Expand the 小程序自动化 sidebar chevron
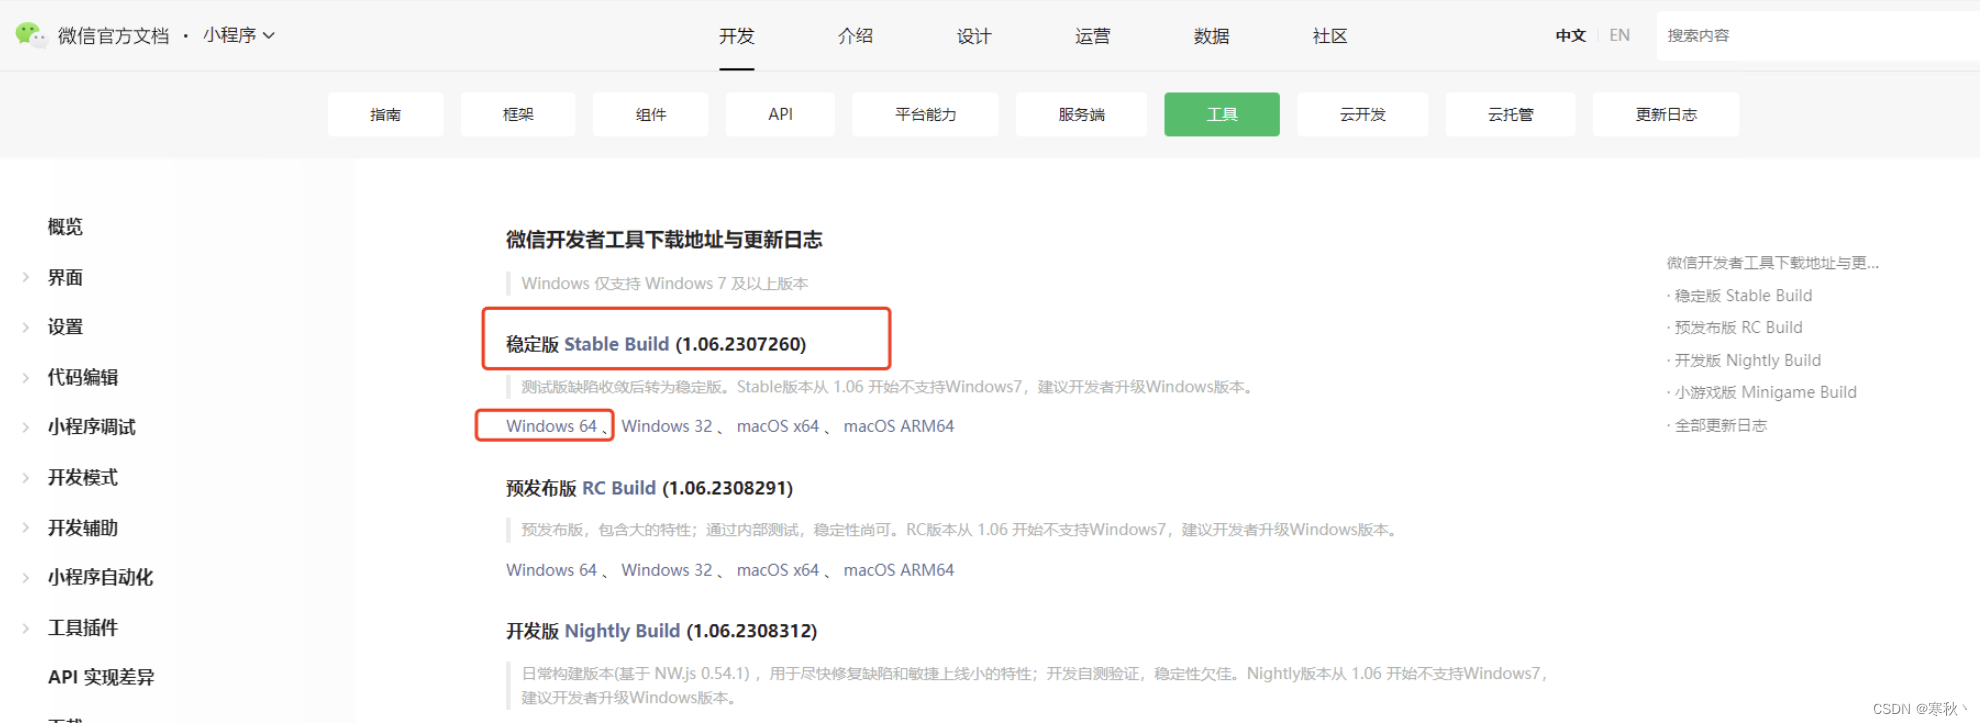The width and height of the screenshot is (1982, 726). pos(26,577)
